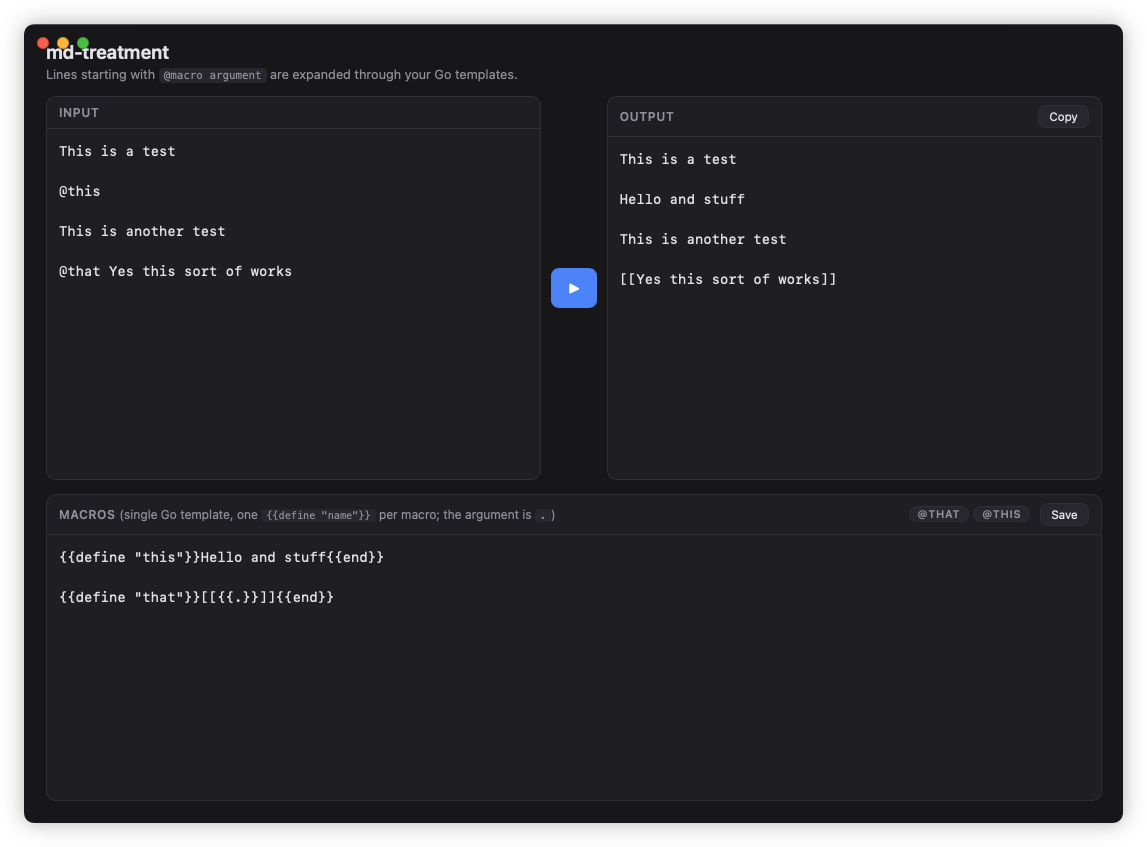Image resolution: width=1147 pixels, height=847 pixels.
Task: Copy the output text
Action: [x=1063, y=117]
